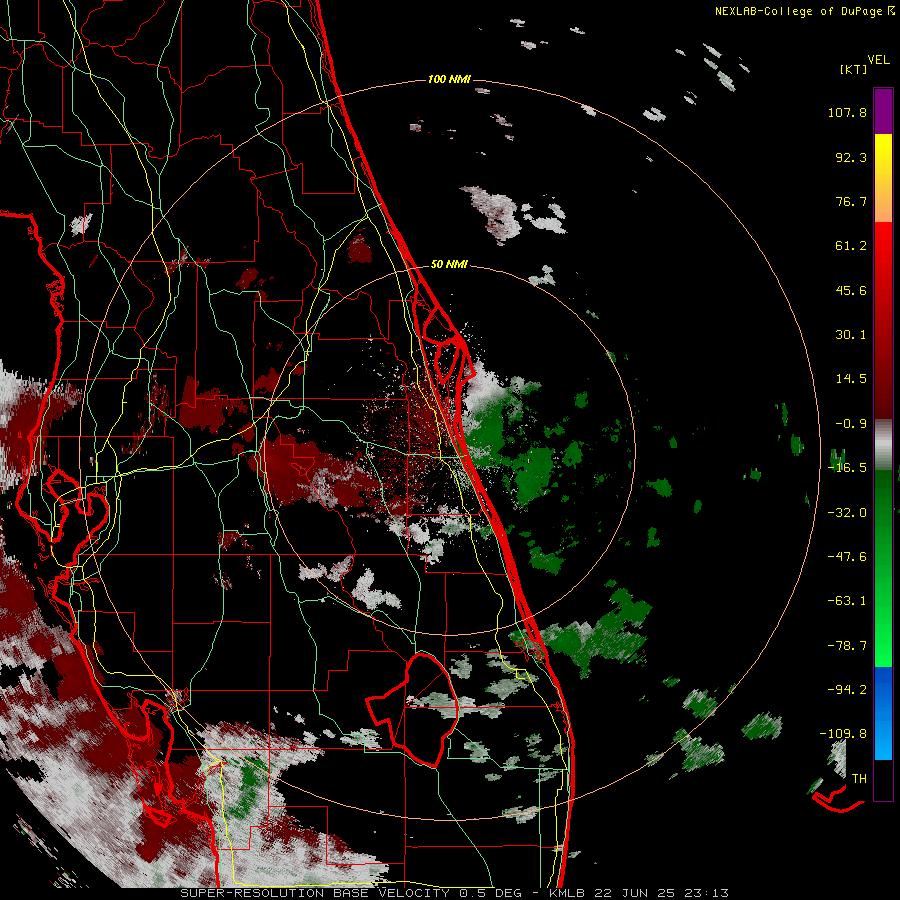Click the NEXLAB-College of DuPage credit text

(x=805, y=11)
